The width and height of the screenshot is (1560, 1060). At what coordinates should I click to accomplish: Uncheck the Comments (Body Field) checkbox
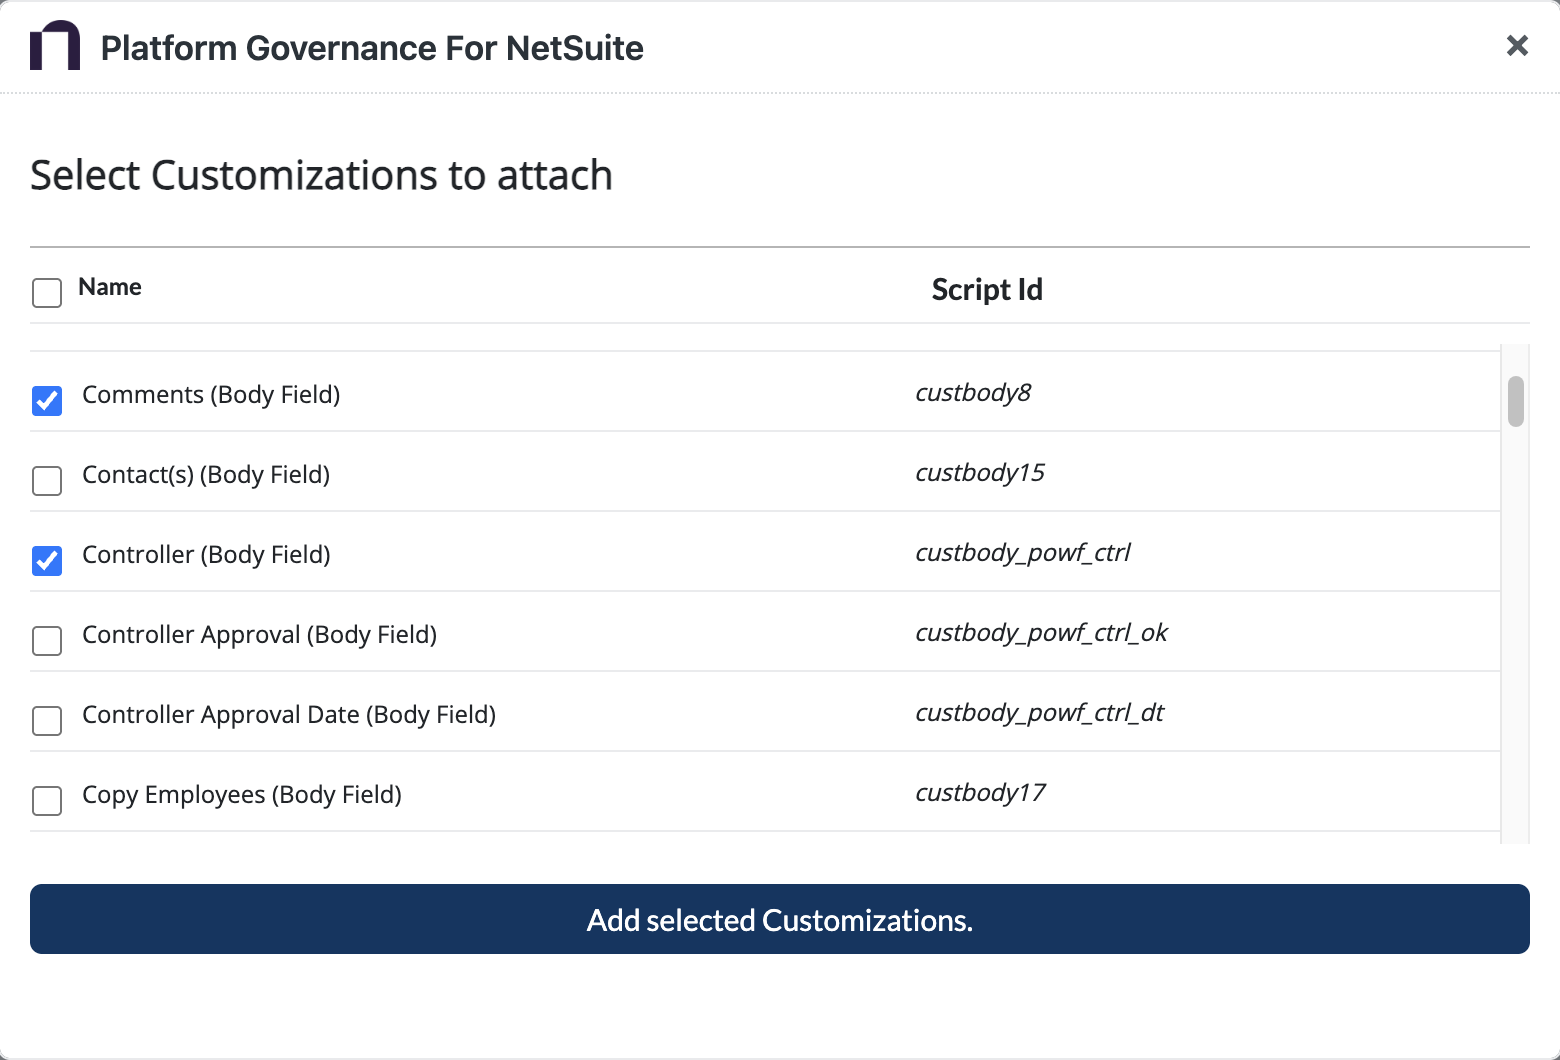[47, 400]
